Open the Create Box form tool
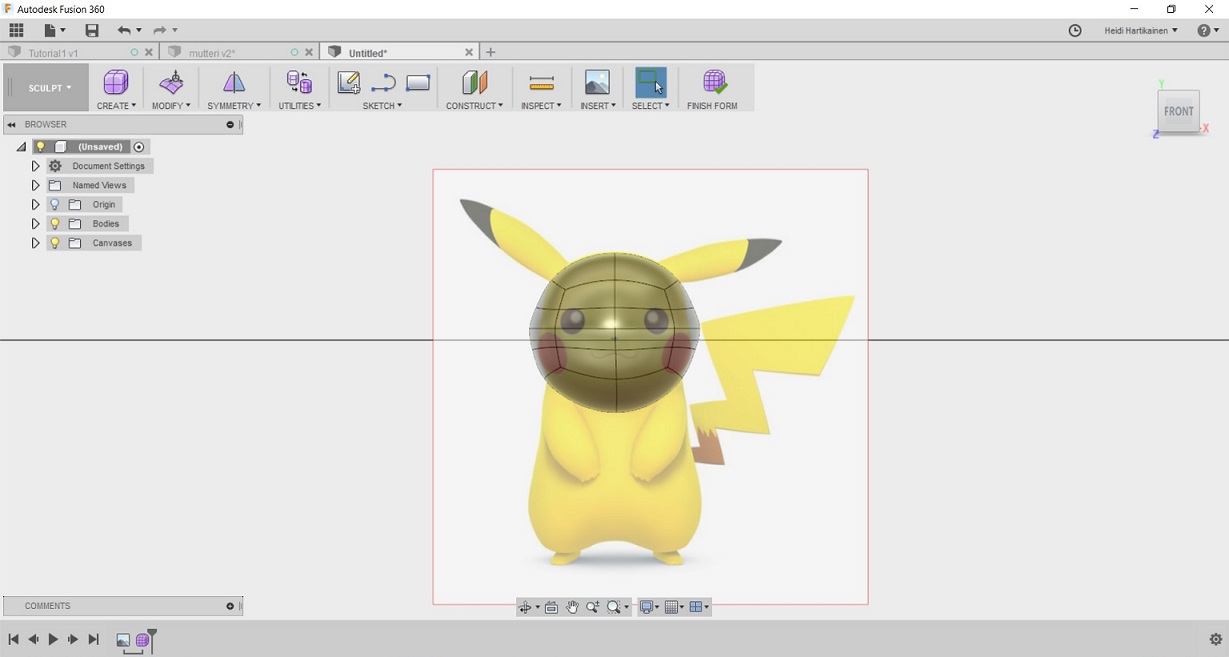The height and width of the screenshot is (657, 1229). click(116, 83)
